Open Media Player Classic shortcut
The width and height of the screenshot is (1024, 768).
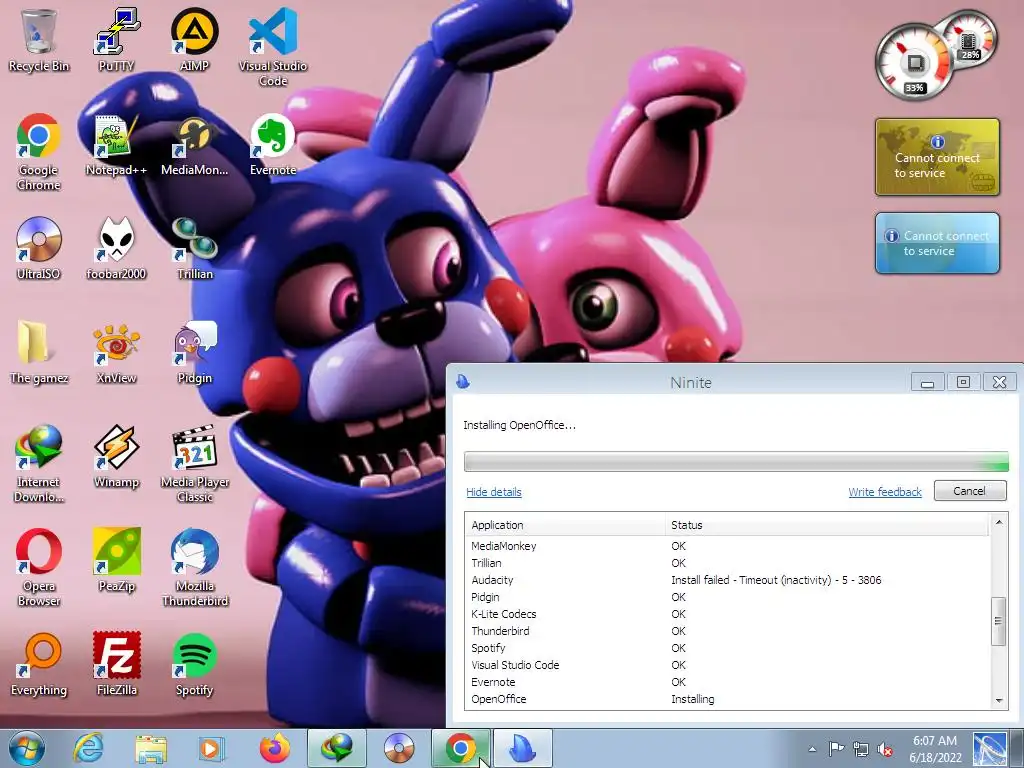tap(195, 464)
